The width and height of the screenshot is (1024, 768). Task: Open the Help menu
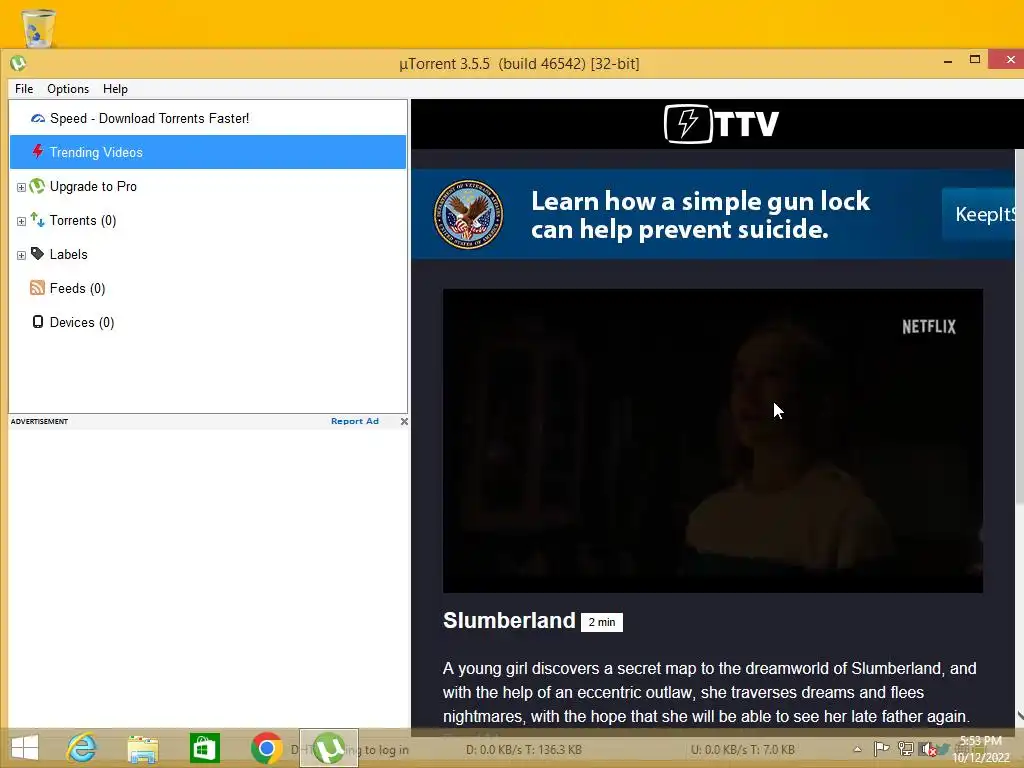[115, 89]
